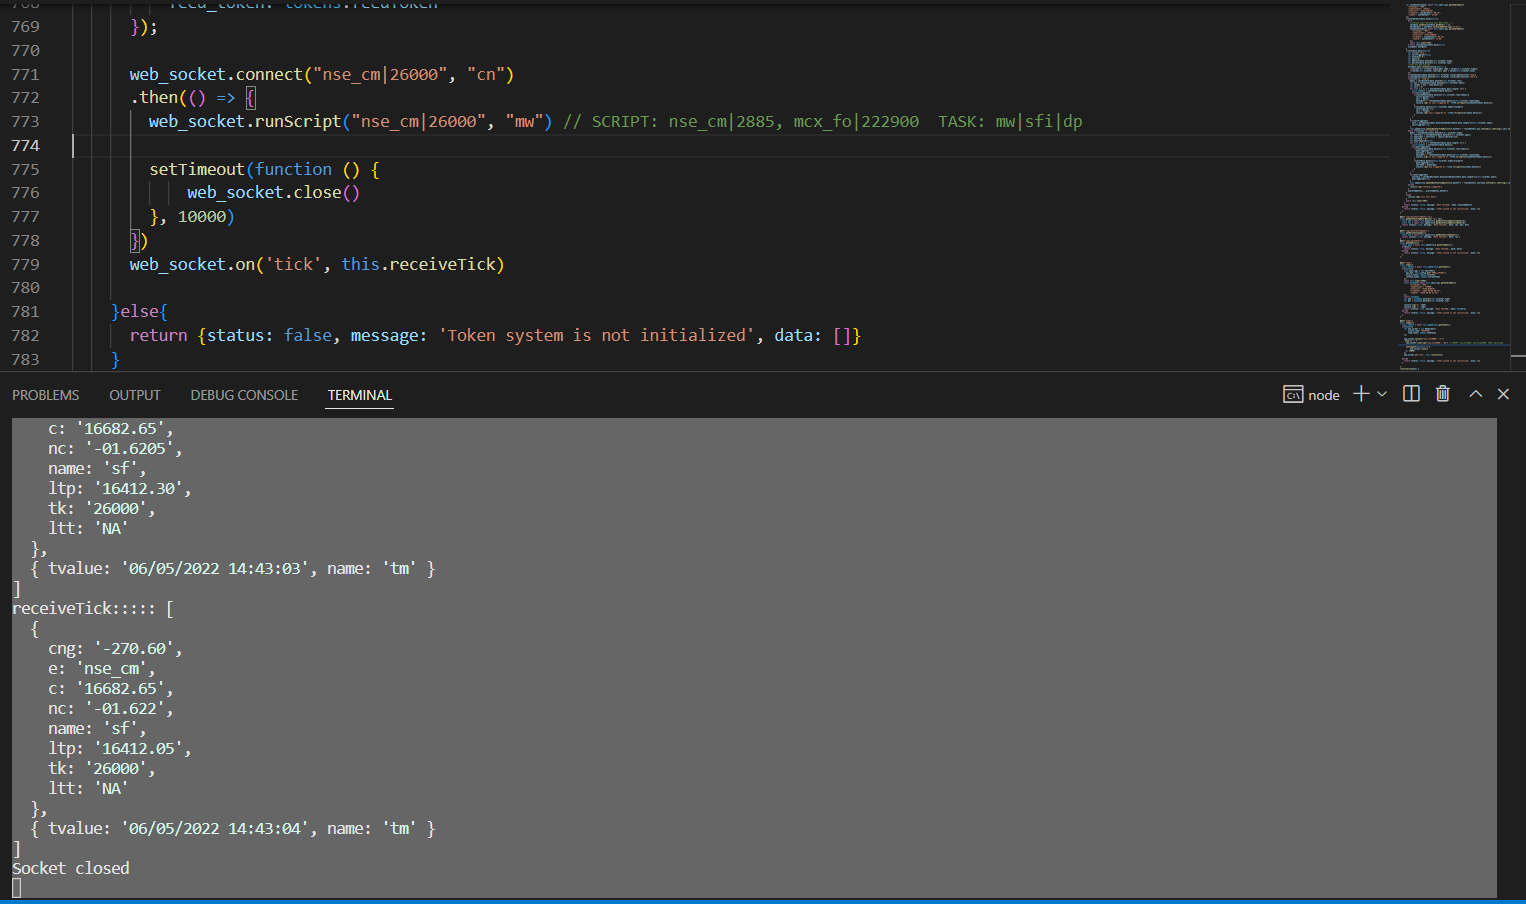Place cursor in the SCRIPT comment text
Viewport: 1526px width, 904px height.
point(822,121)
